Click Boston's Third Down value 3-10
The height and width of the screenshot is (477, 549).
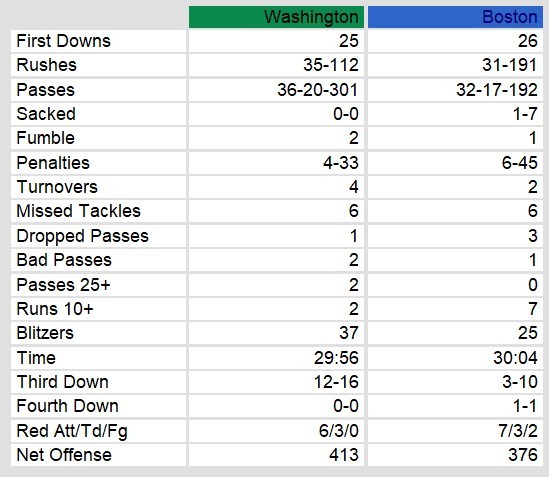coord(520,382)
